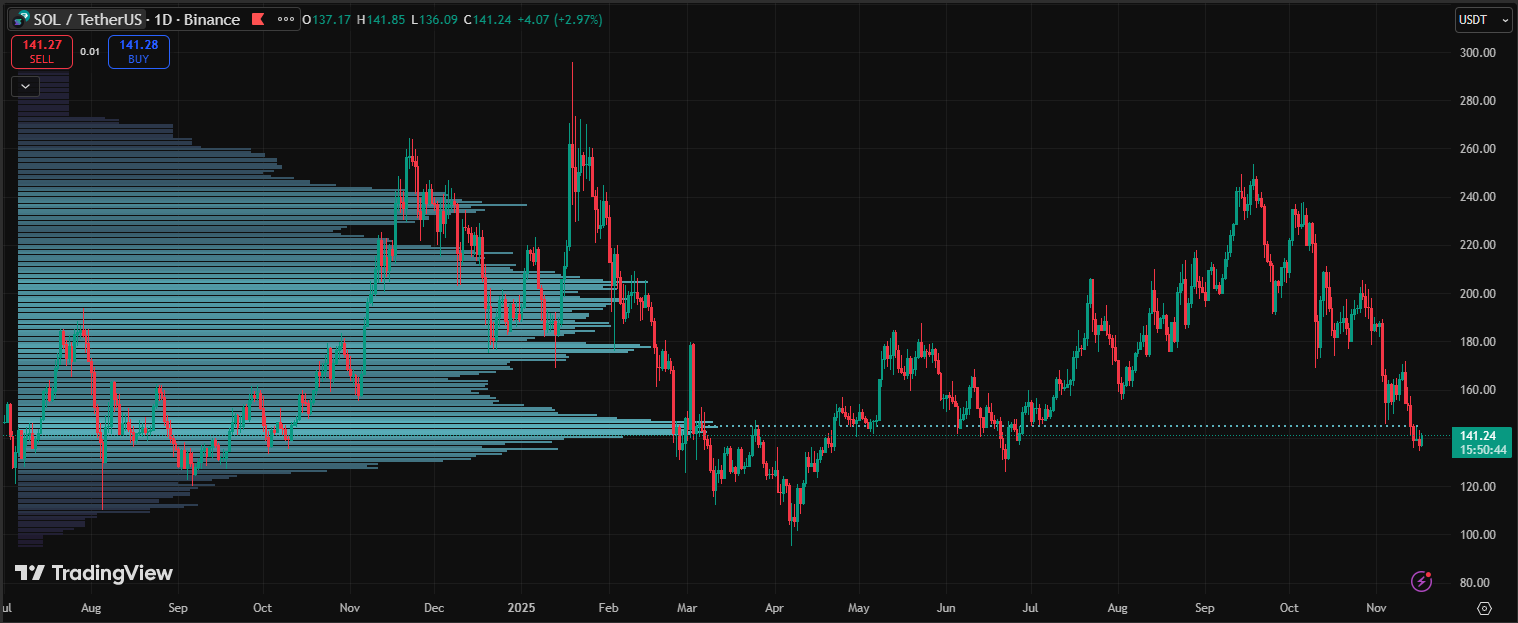Click the TradingView logo
The image size is (1518, 623).
(x=94, y=573)
